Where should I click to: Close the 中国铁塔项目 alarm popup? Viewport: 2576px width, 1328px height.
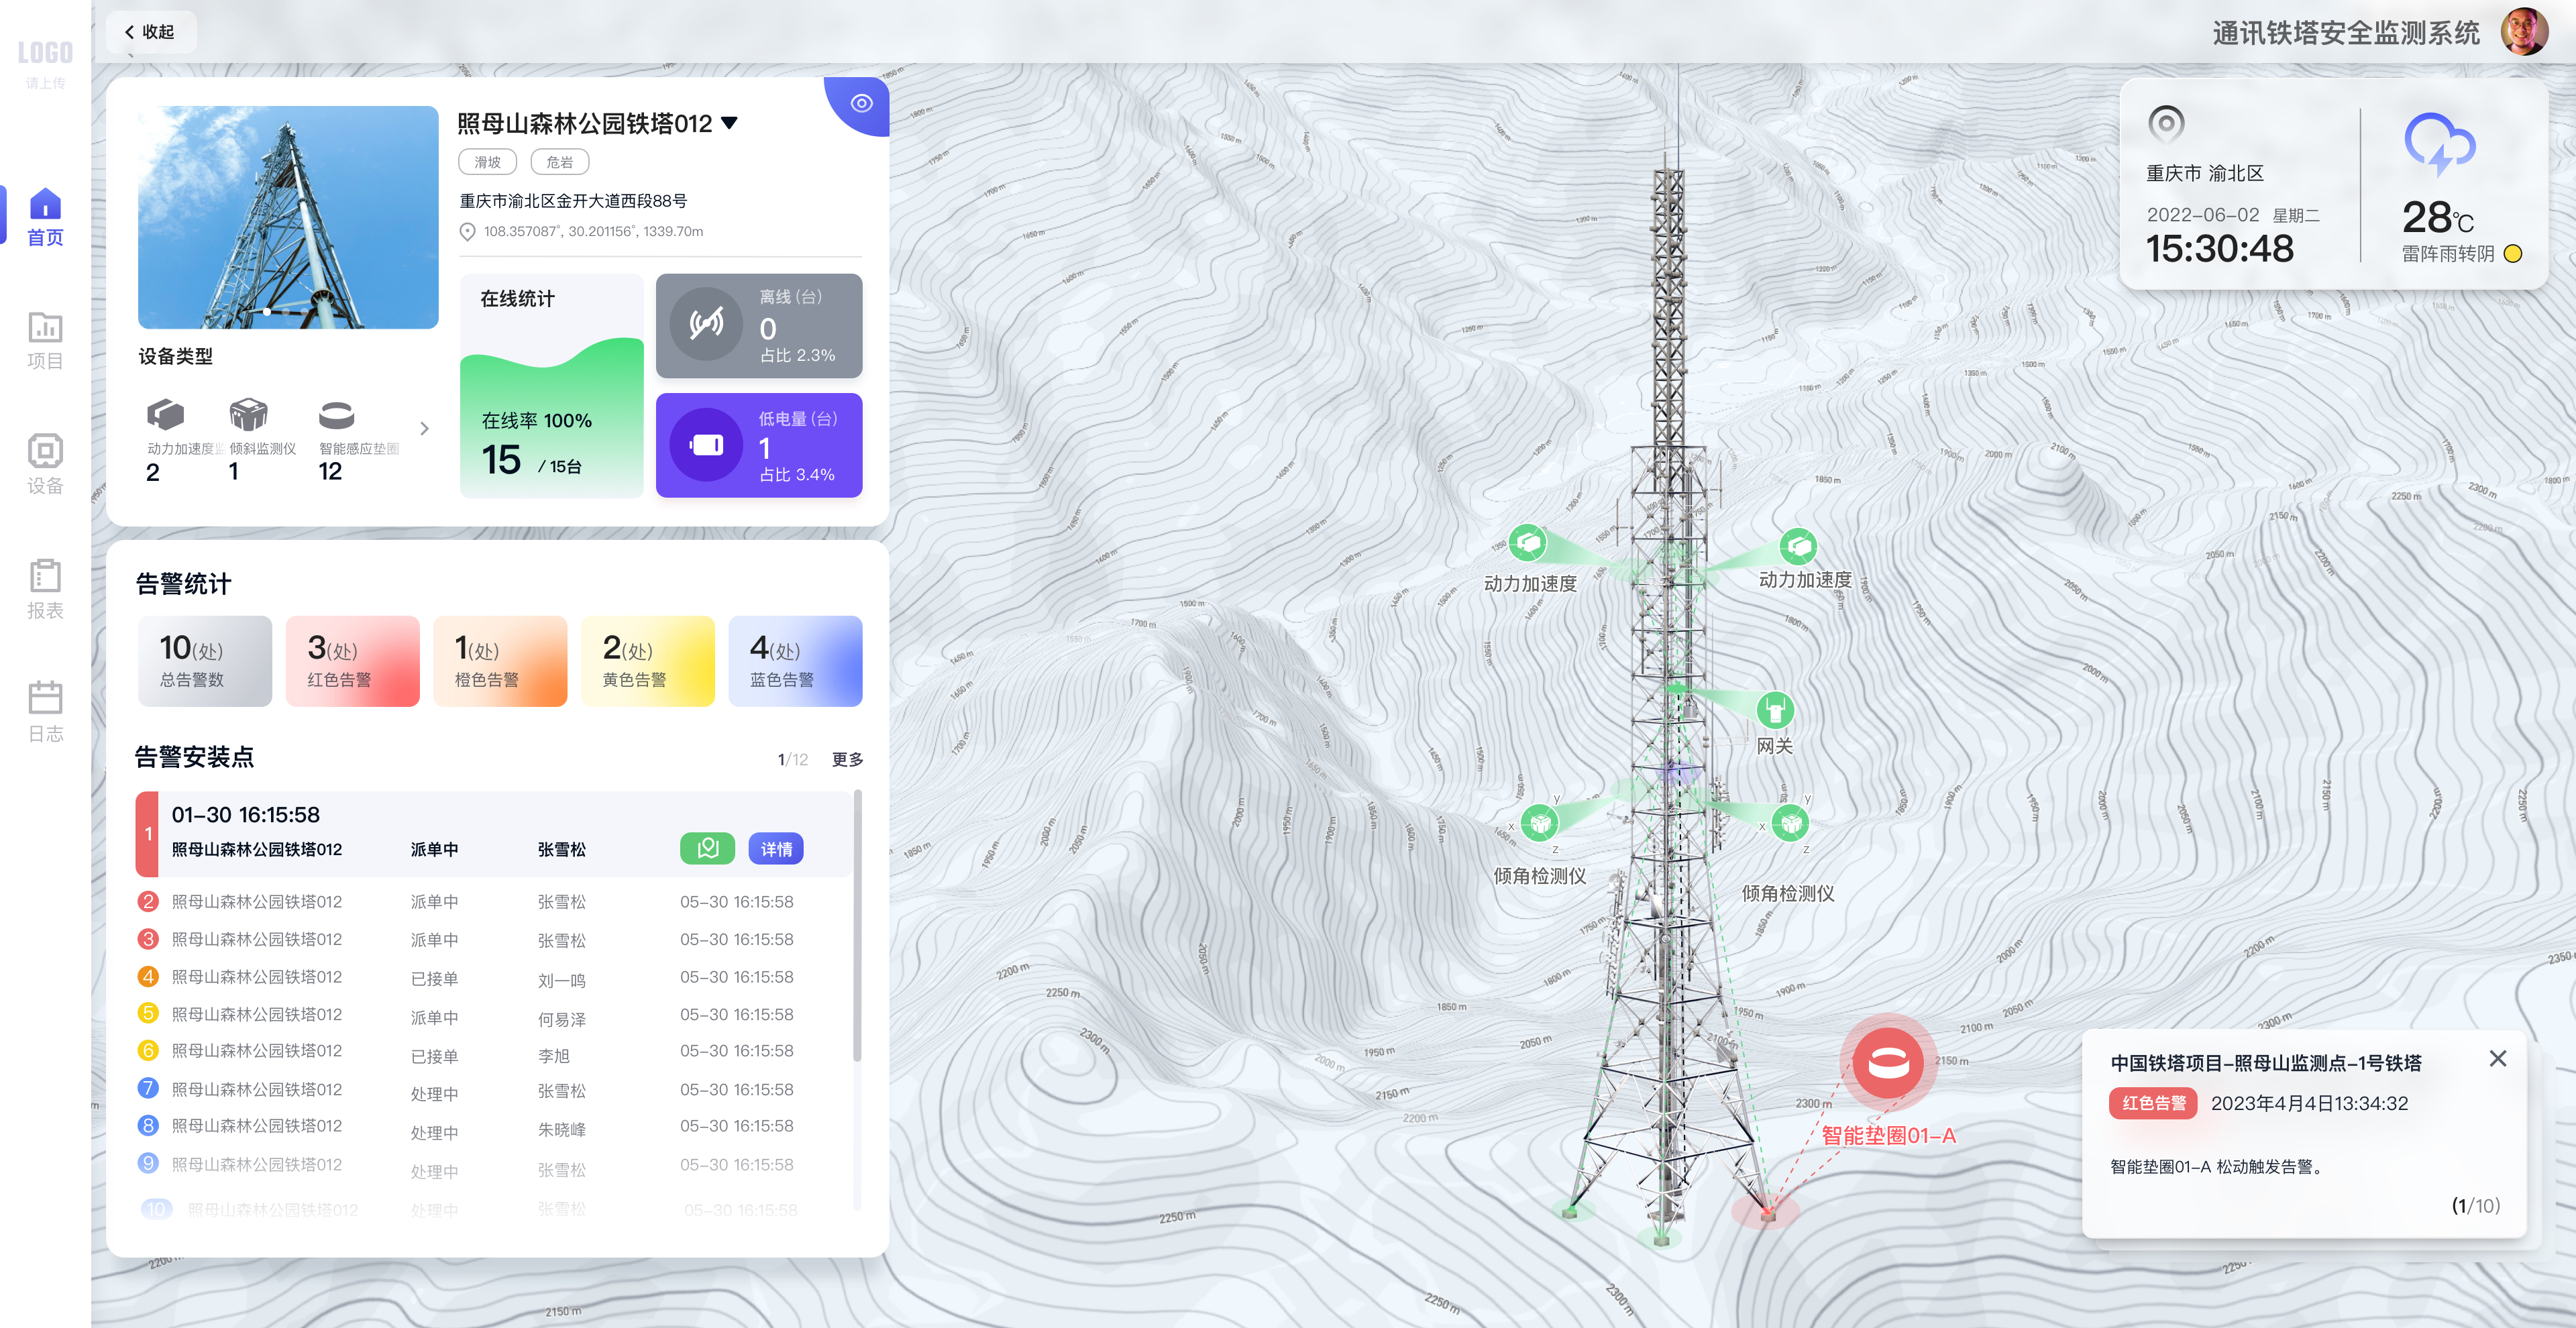2497,1059
